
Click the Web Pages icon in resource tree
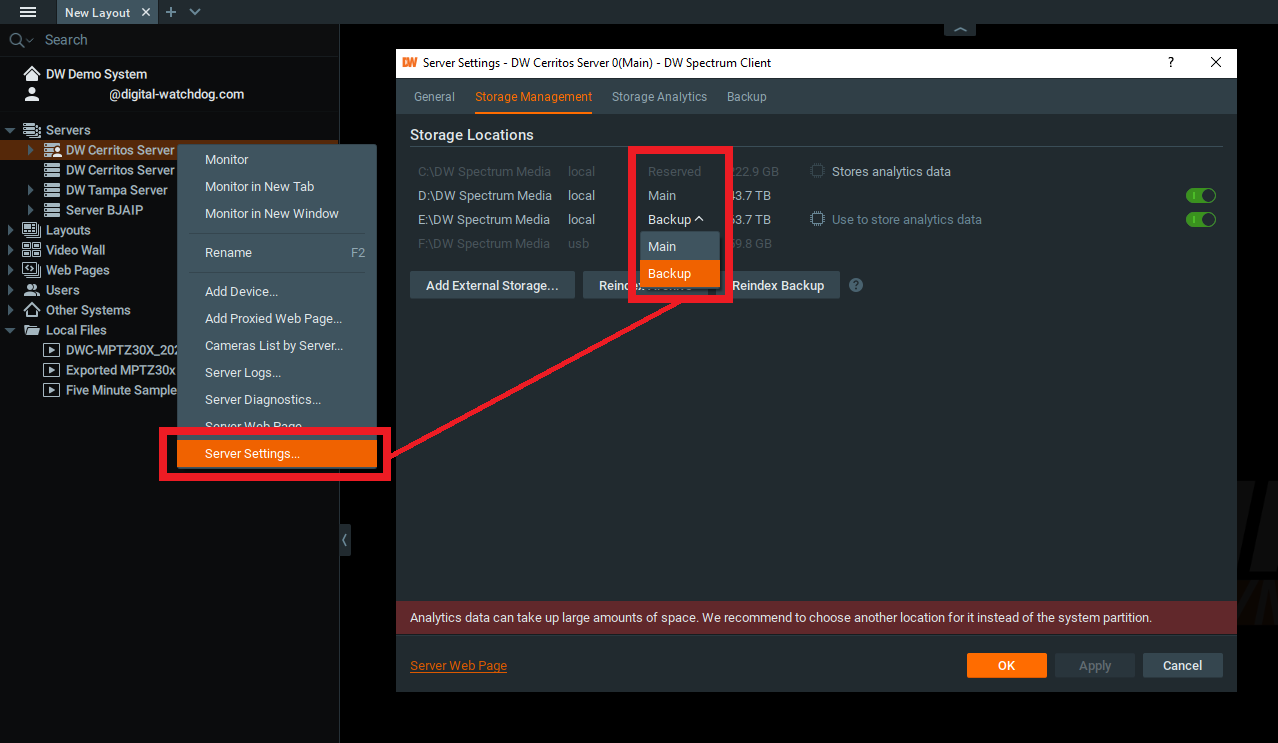tap(31, 269)
